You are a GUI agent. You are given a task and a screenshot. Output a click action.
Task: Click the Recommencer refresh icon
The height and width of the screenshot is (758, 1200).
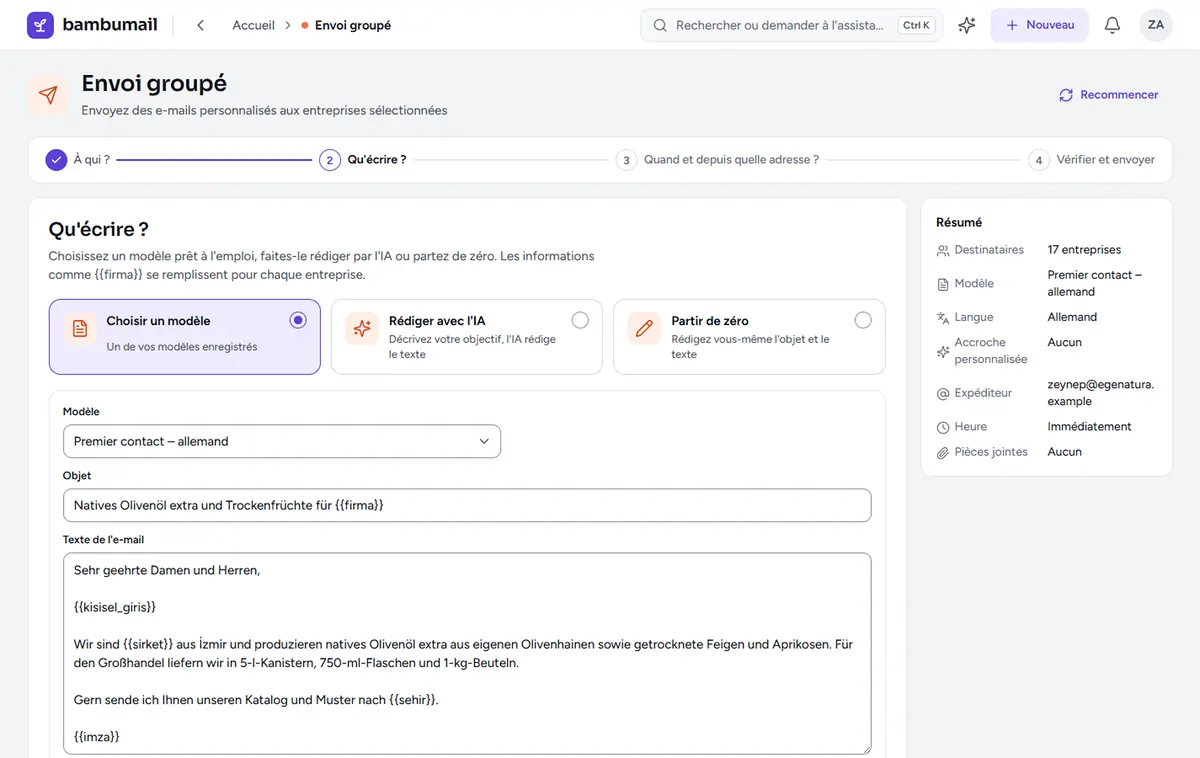(x=1066, y=95)
